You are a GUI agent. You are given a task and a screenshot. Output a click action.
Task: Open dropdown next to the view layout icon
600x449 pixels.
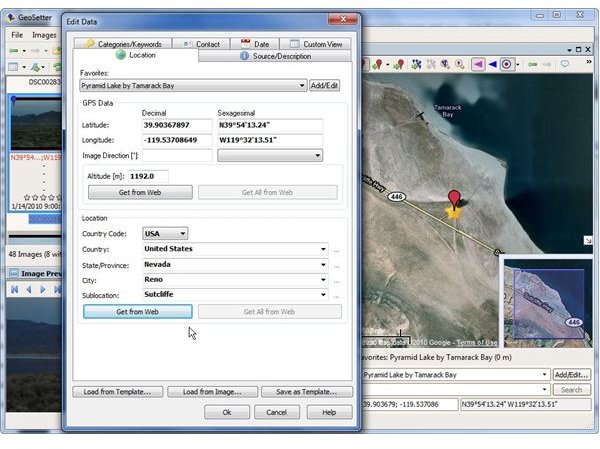coord(24,67)
